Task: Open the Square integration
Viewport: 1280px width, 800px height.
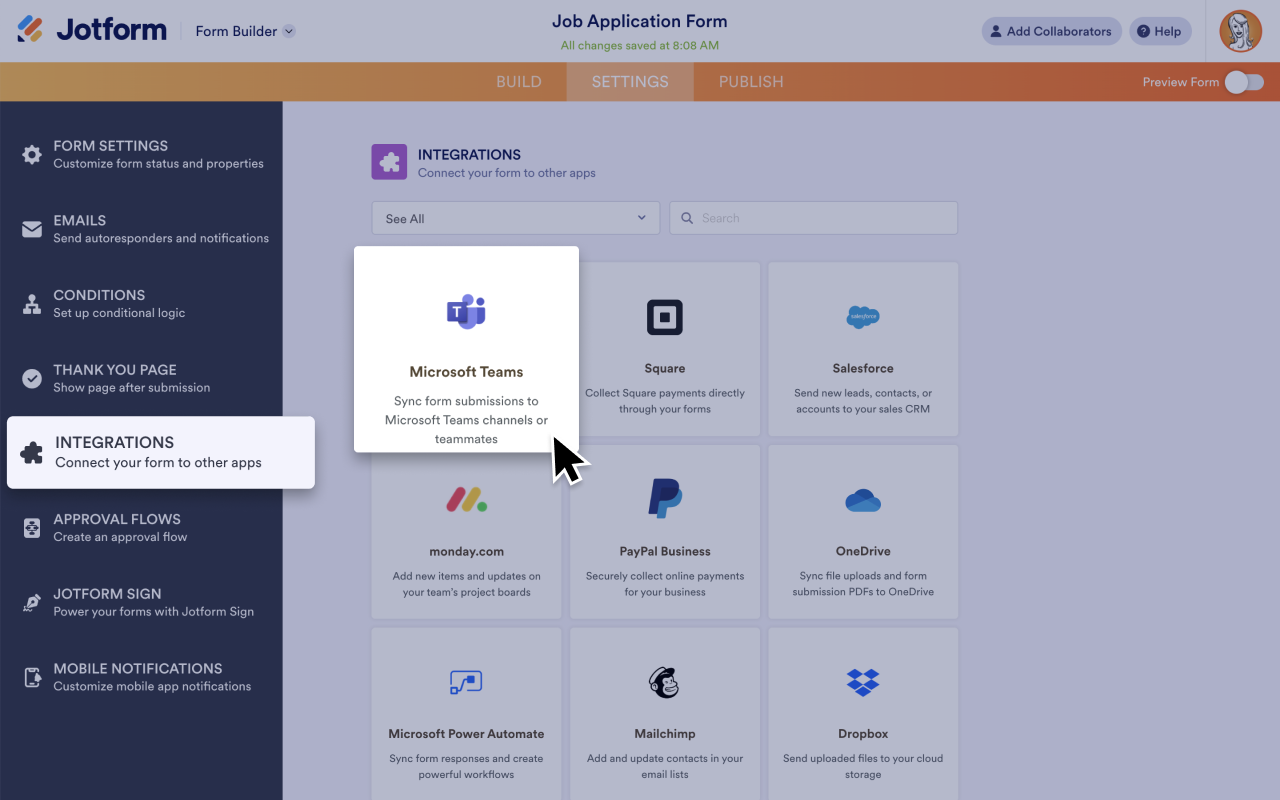Action: [x=664, y=318]
